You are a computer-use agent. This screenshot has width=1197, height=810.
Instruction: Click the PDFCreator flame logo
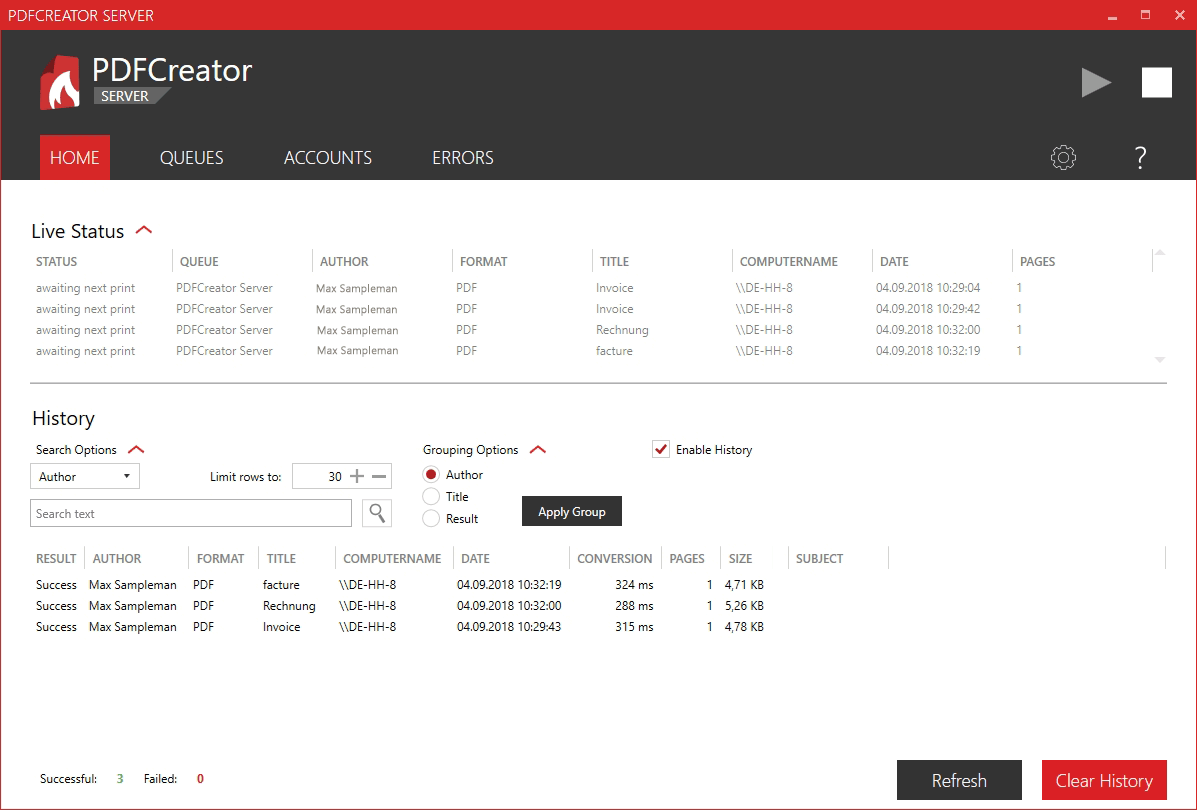pyautogui.click(x=58, y=80)
